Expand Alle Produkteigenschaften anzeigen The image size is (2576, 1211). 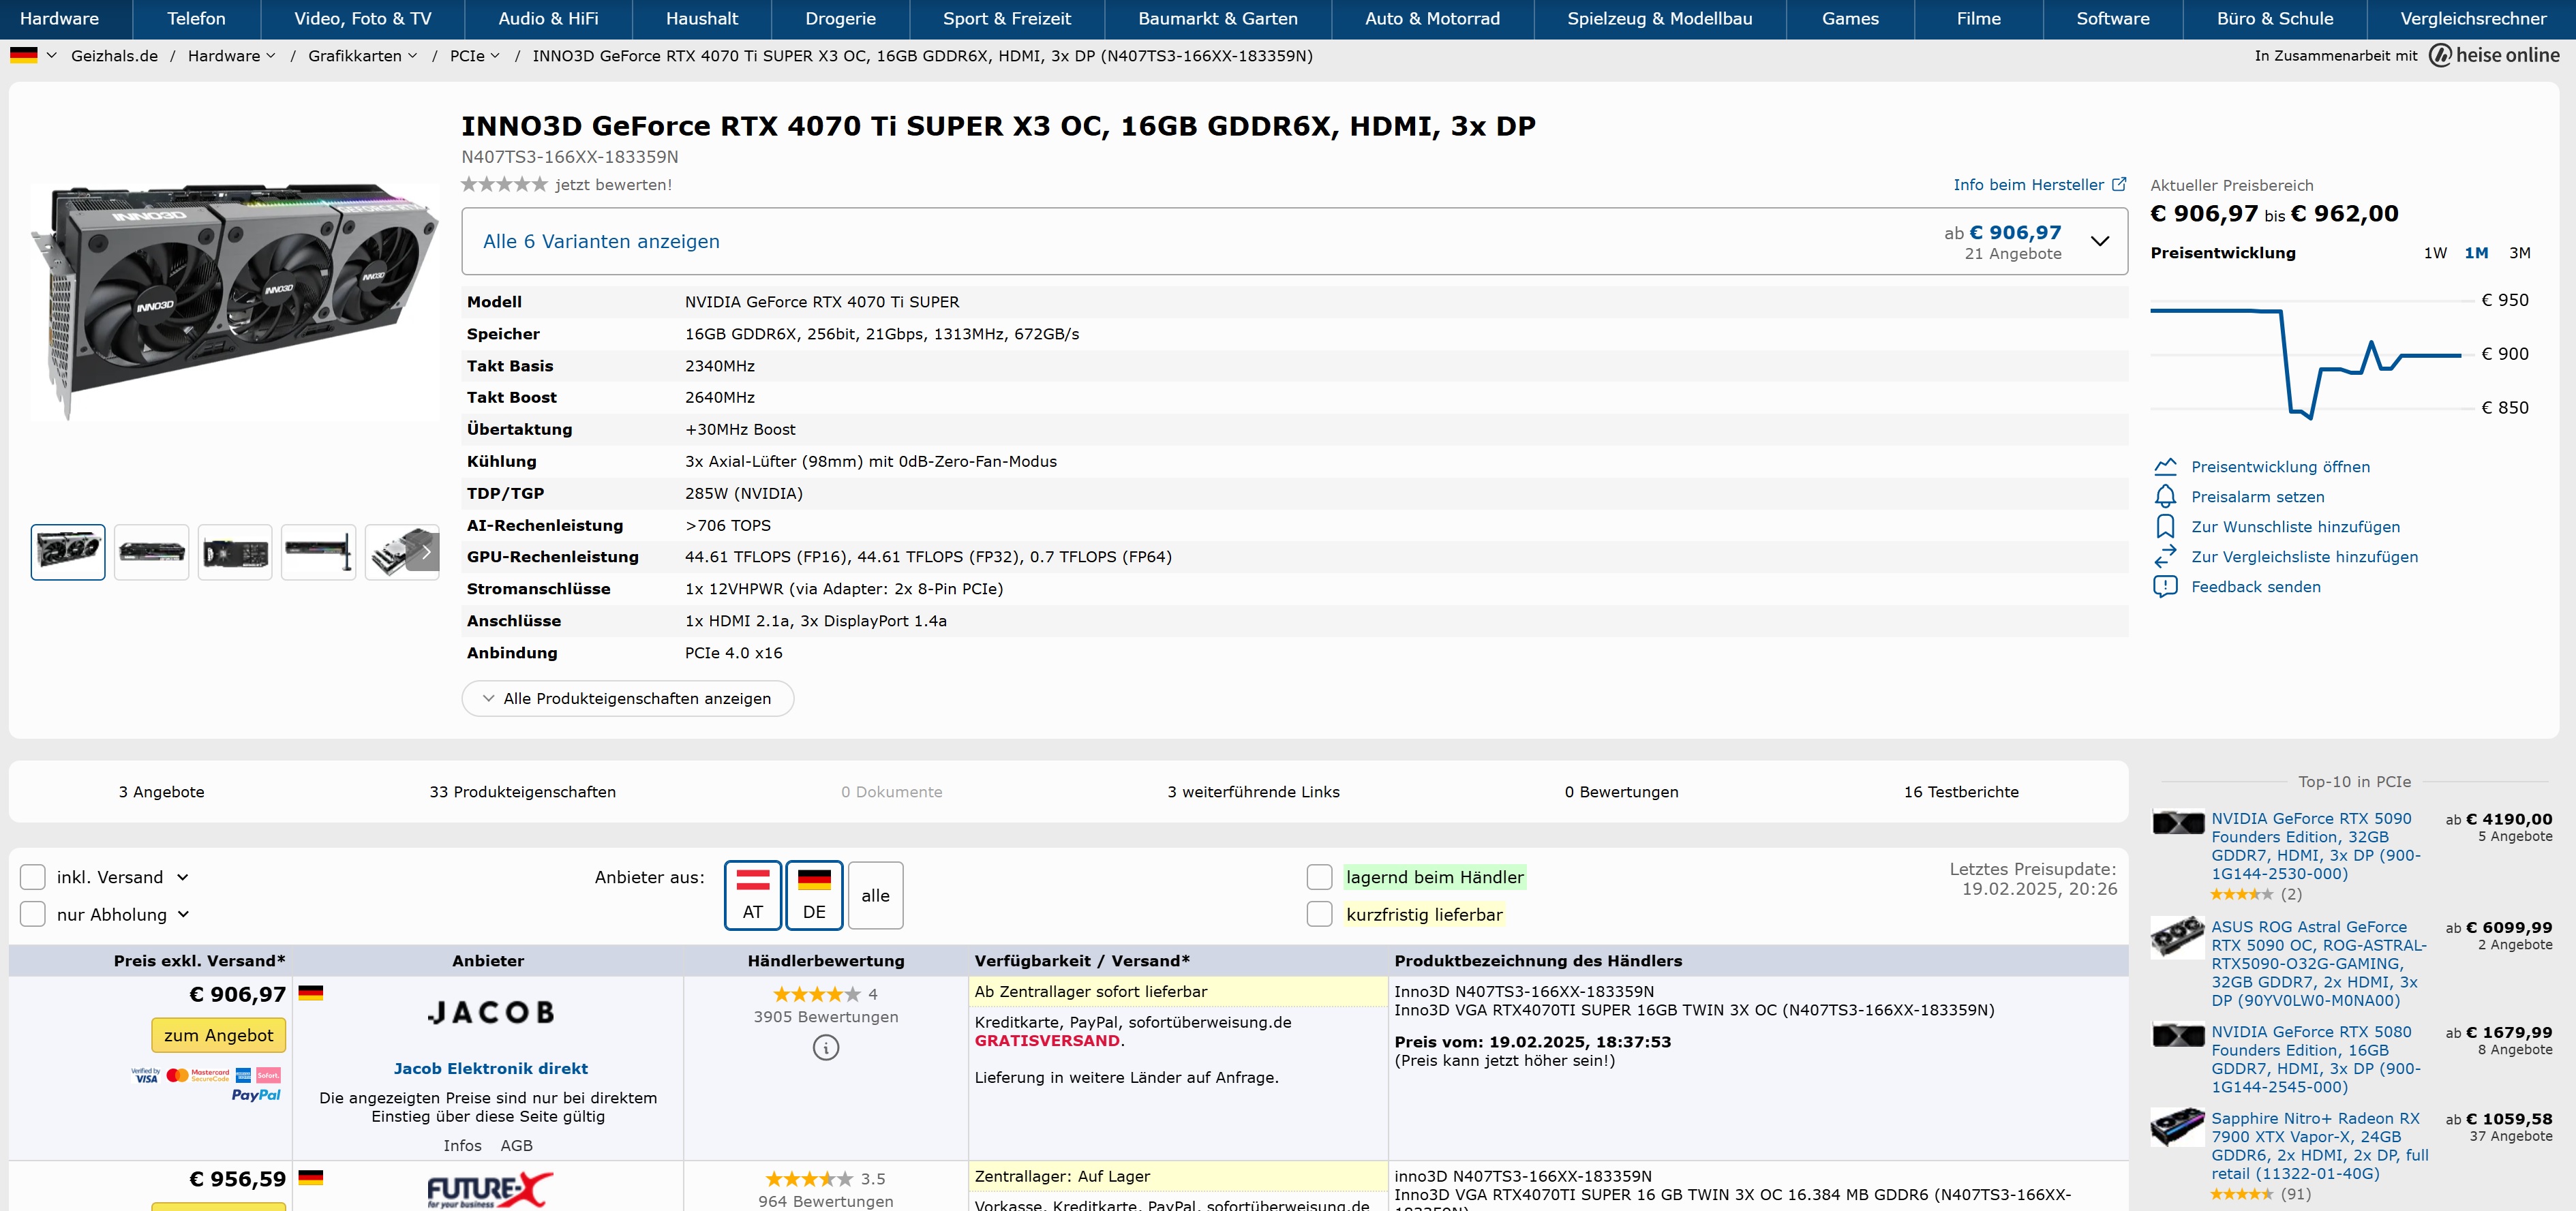pos(627,698)
